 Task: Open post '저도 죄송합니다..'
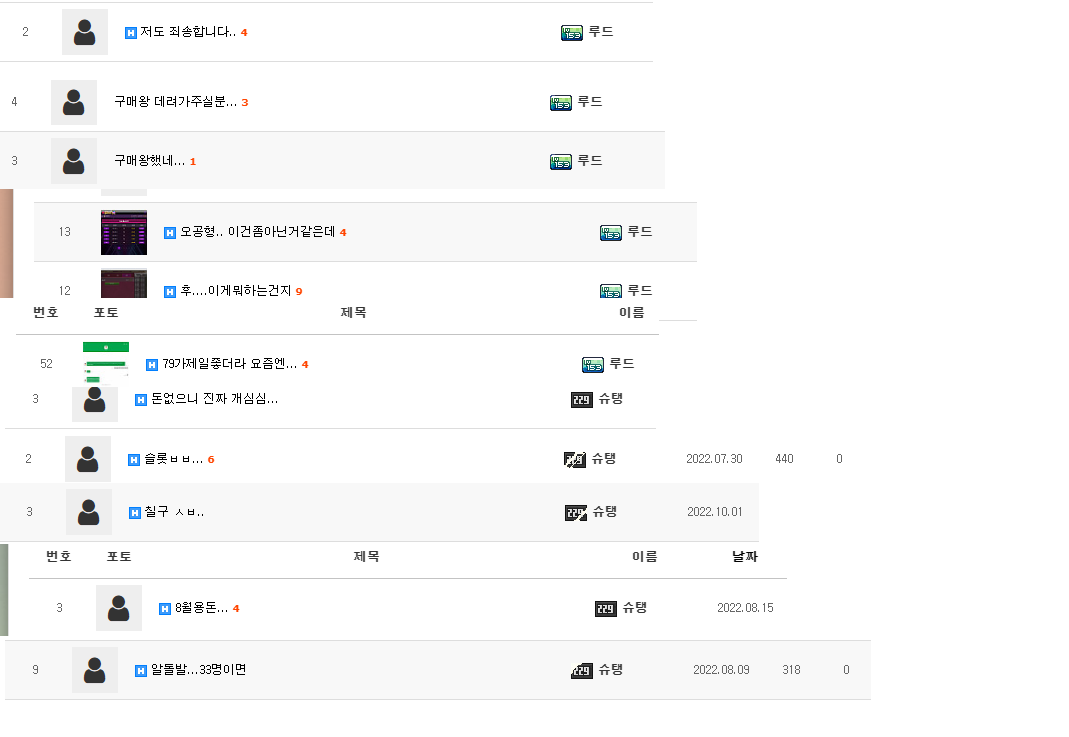[x=187, y=32]
